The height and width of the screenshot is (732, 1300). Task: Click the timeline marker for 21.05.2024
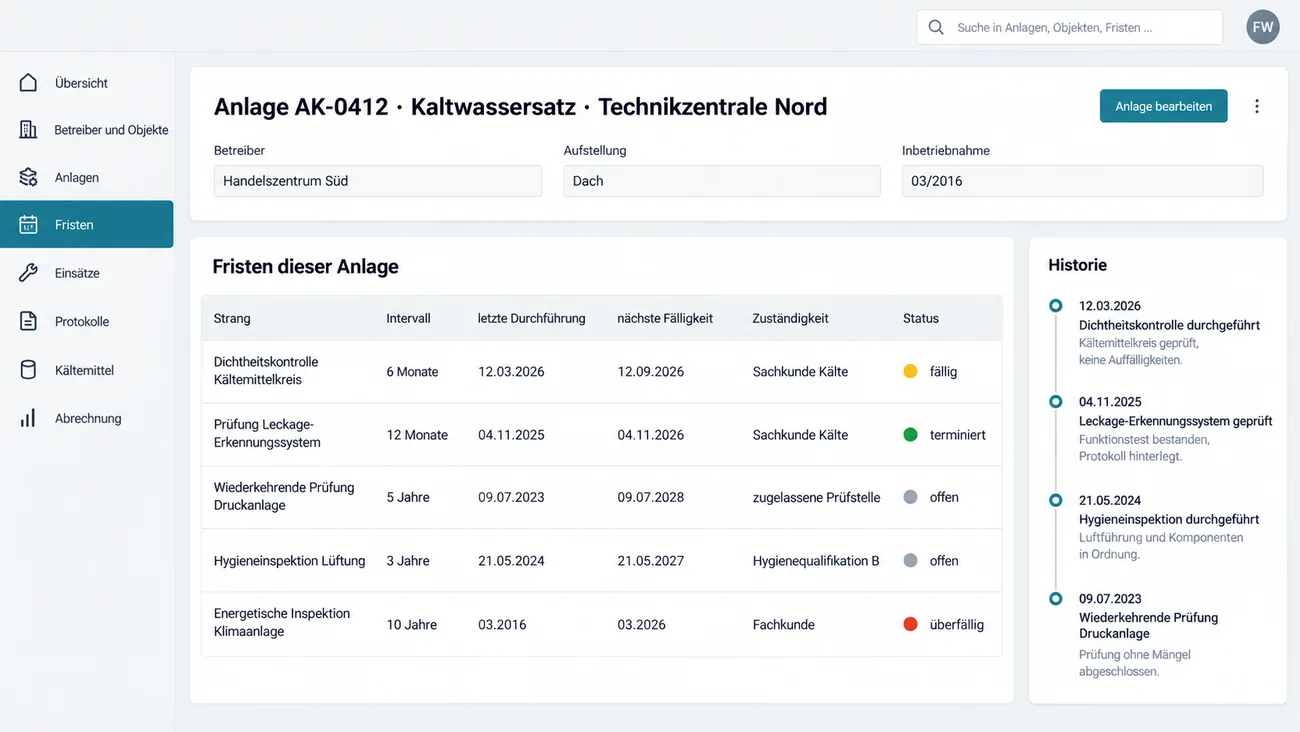(1055, 500)
